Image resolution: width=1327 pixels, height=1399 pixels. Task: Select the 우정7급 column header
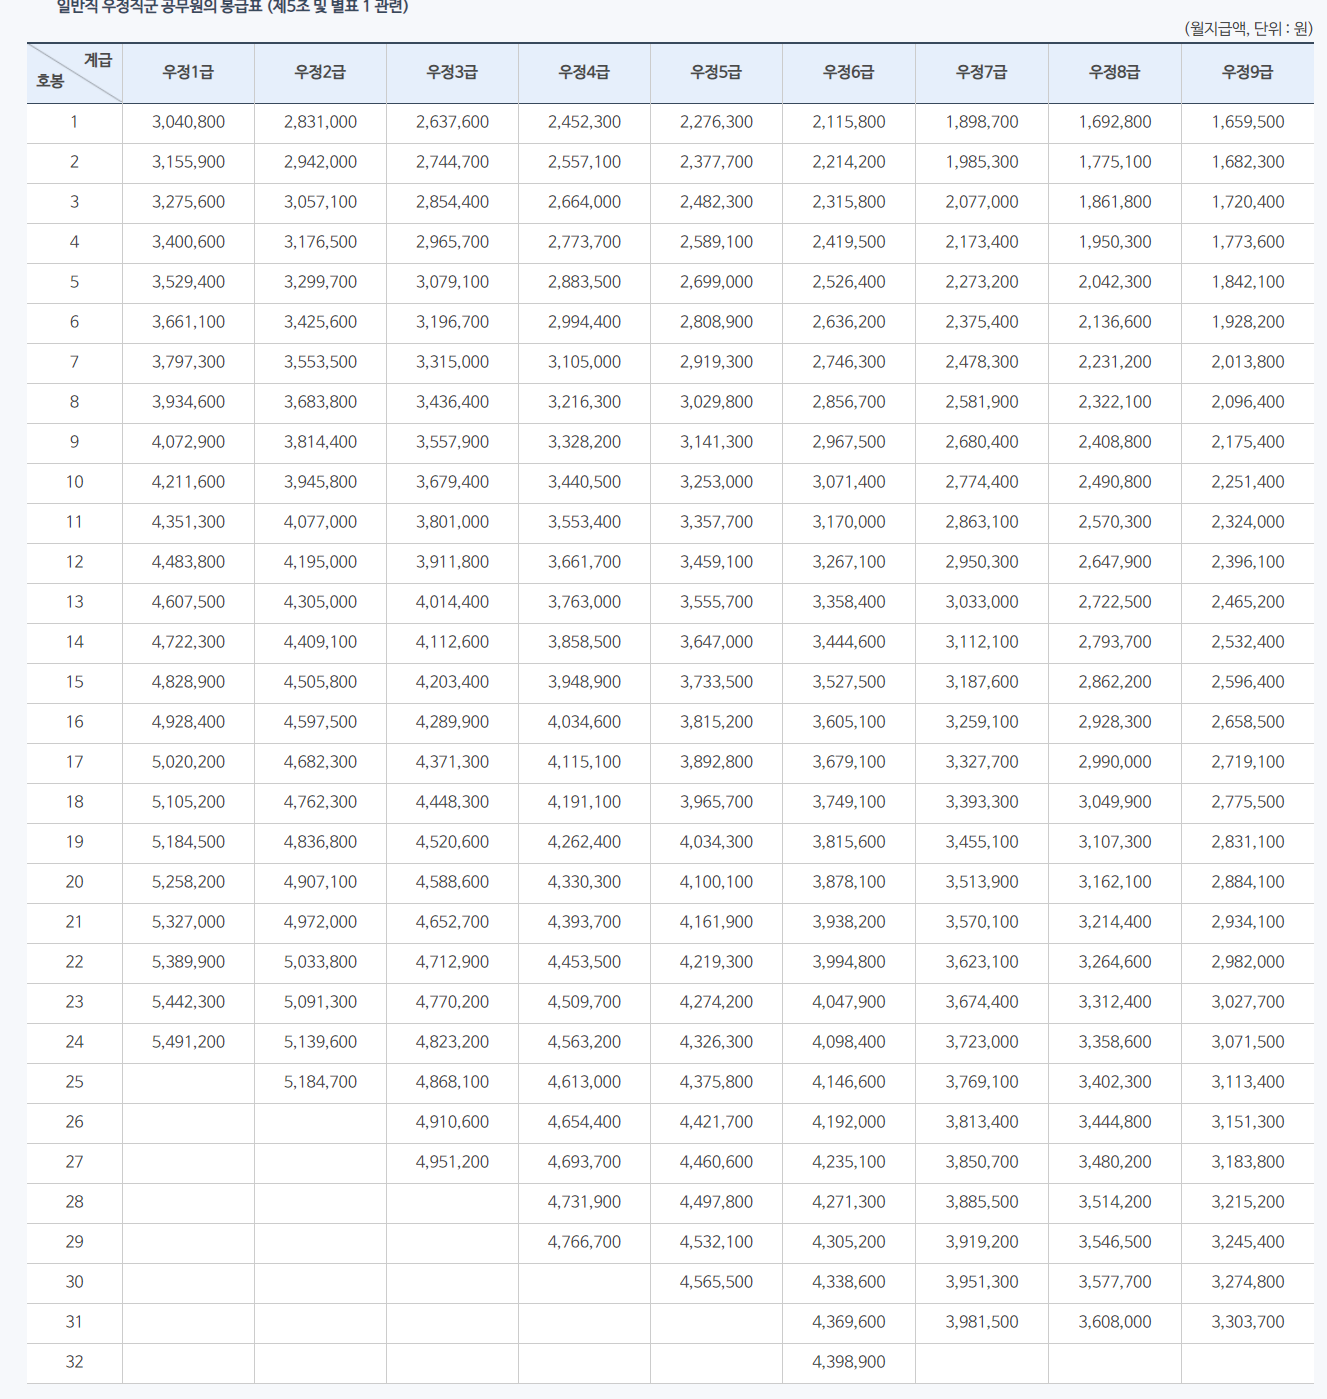tap(982, 72)
